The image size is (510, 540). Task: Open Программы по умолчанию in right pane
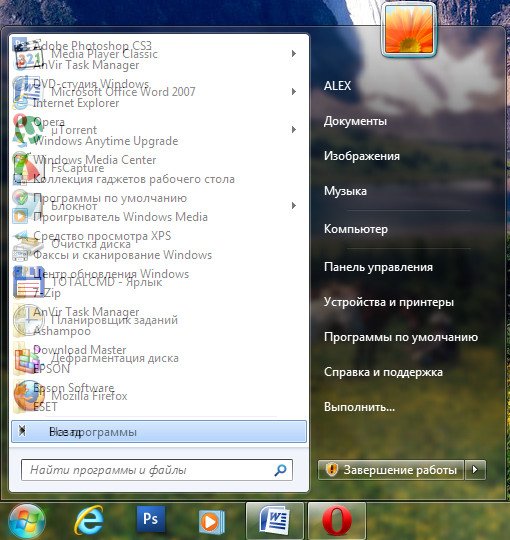point(401,337)
